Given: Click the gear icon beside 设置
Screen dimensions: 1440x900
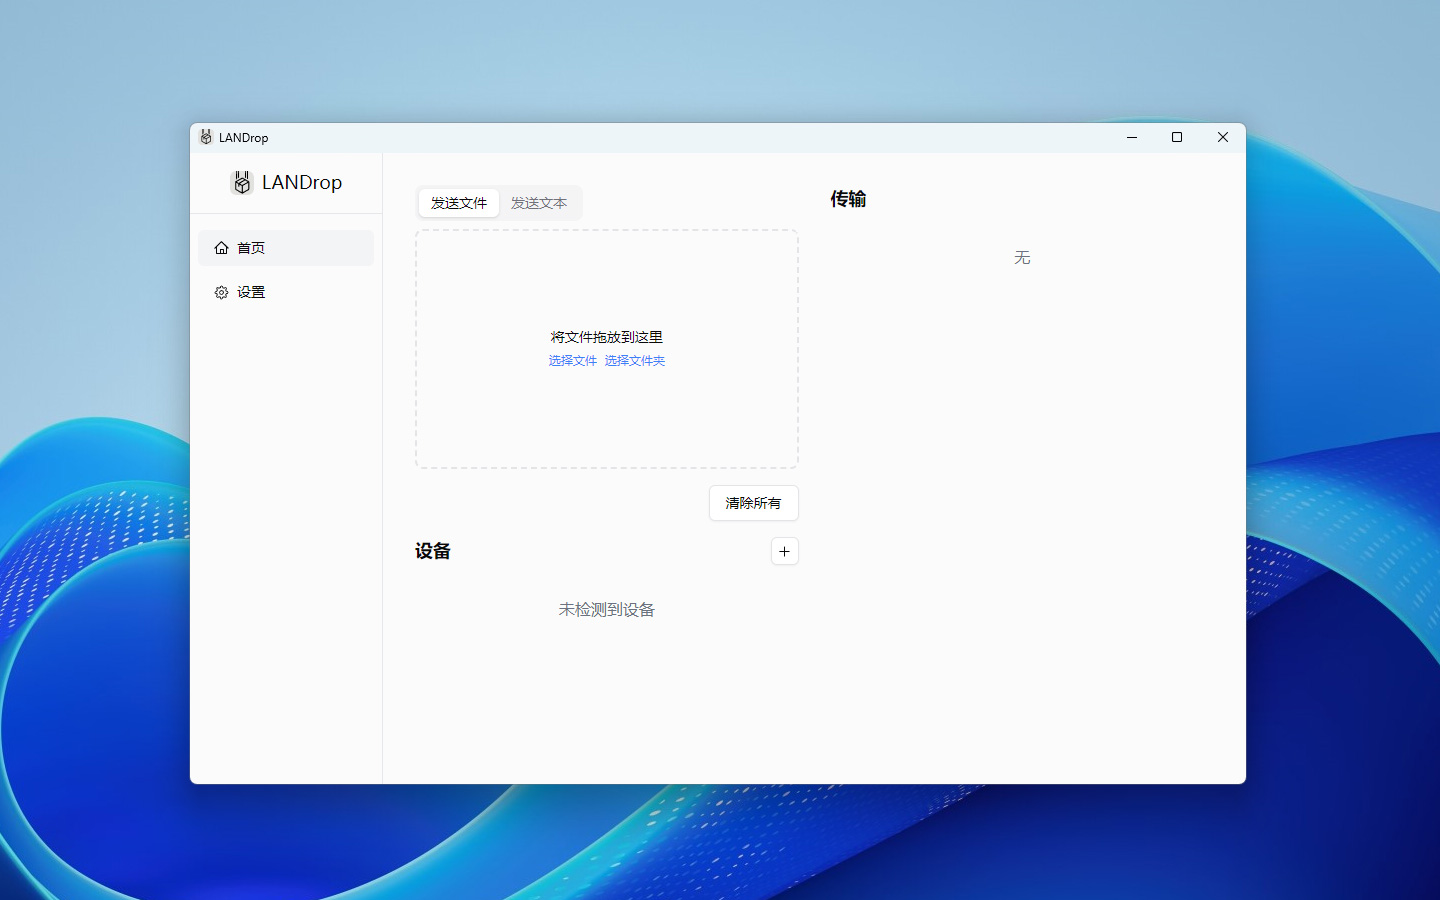Looking at the screenshot, I should pyautogui.click(x=221, y=292).
